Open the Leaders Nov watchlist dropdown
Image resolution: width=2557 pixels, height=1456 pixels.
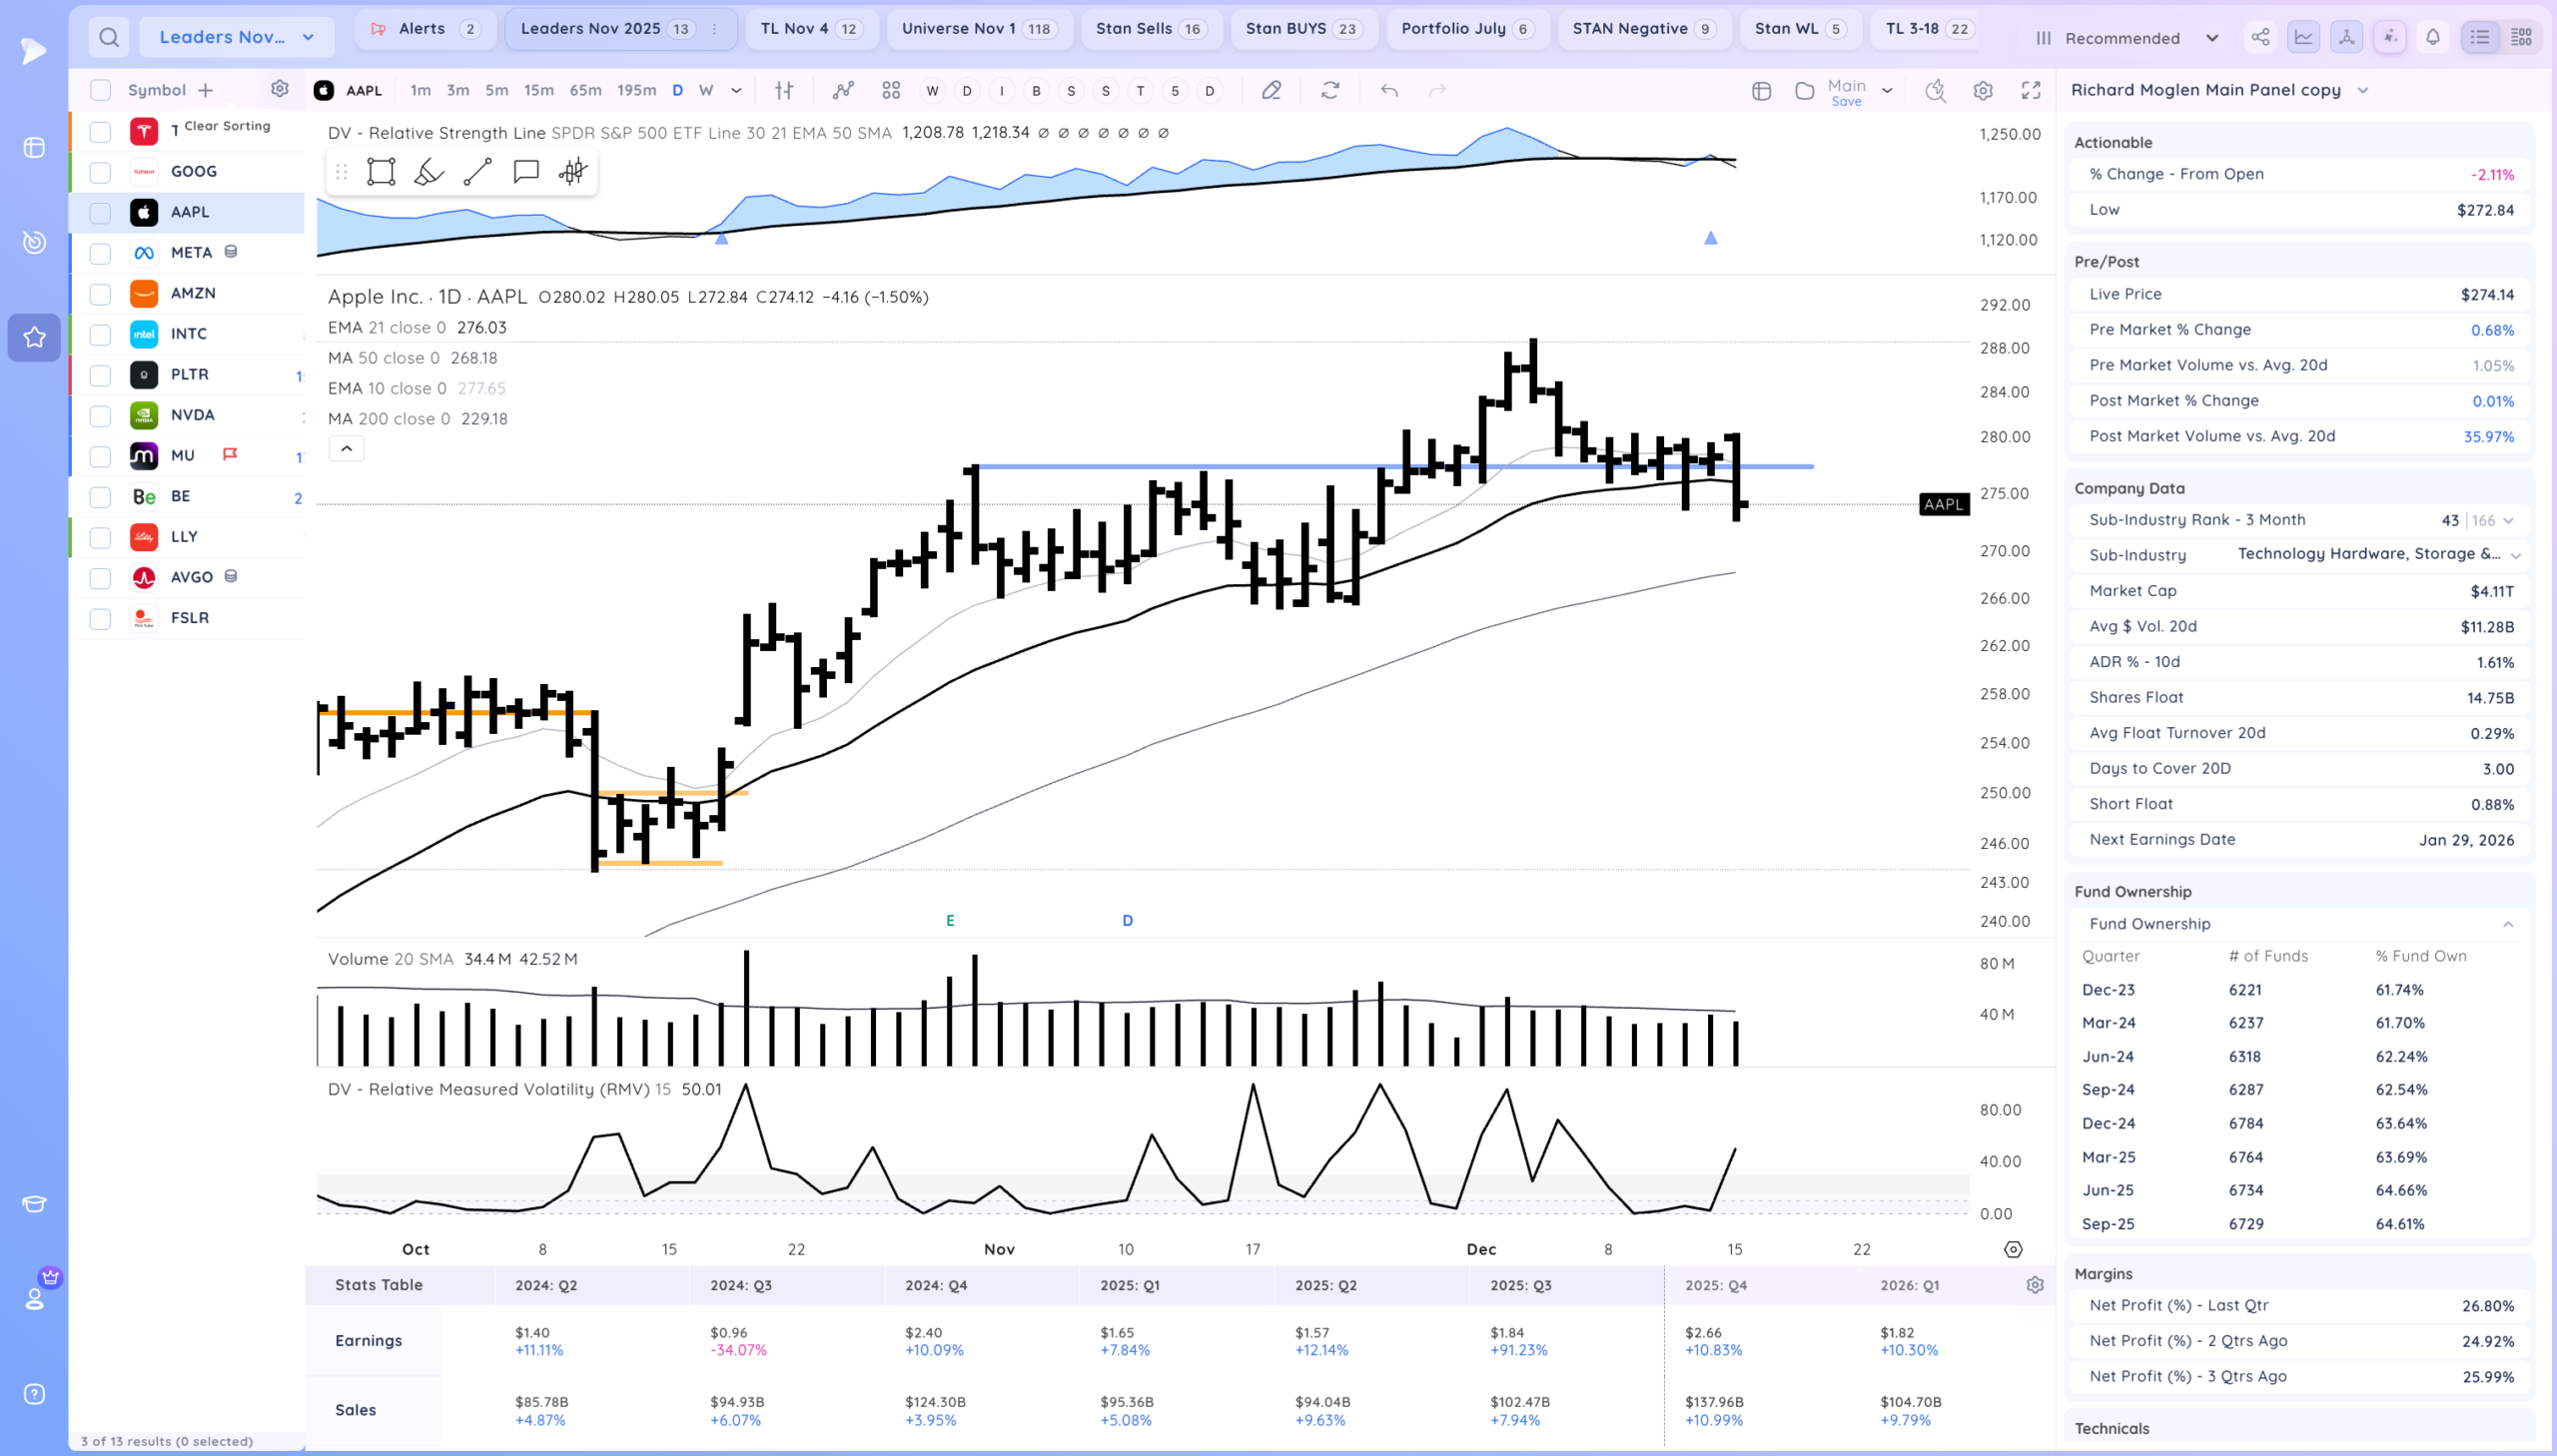point(237,38)
